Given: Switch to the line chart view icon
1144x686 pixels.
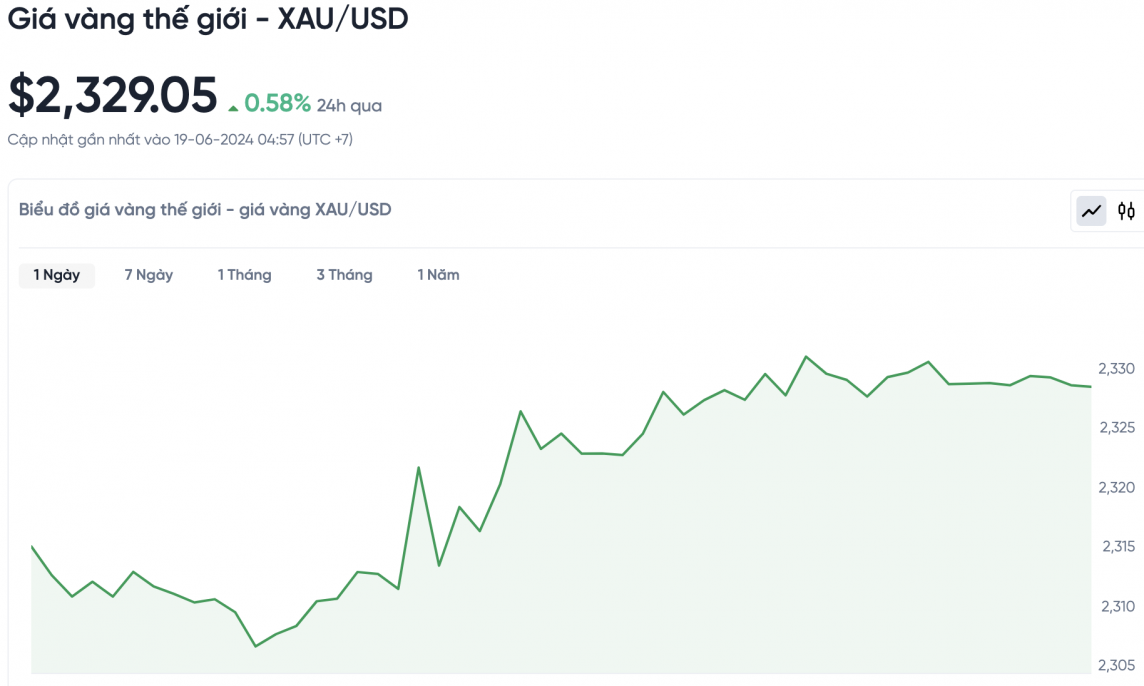Looking at the screenshot, I should [x=1091, y=211].
